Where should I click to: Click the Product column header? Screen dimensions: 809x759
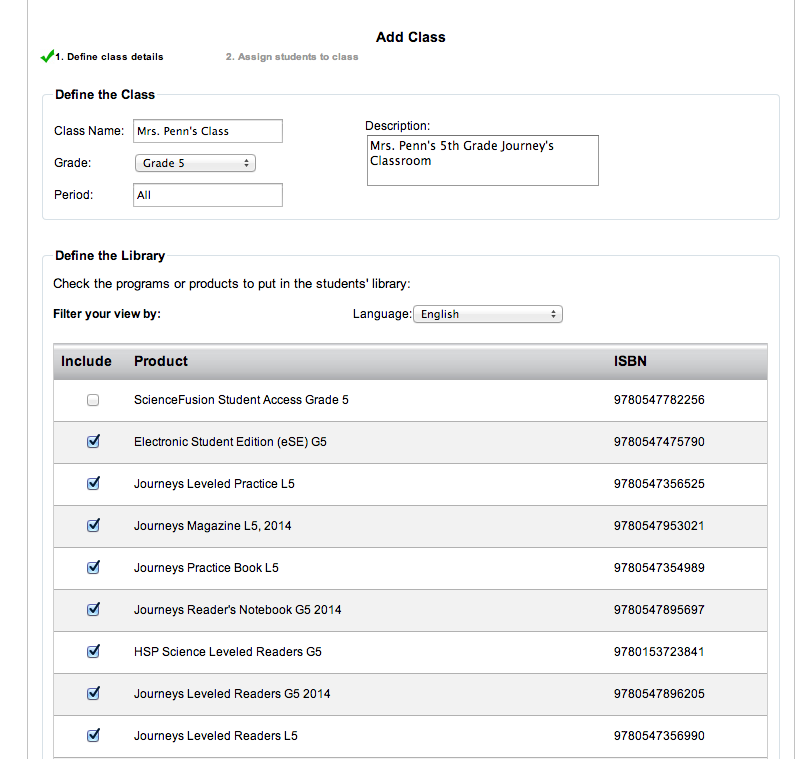point(161,361)
